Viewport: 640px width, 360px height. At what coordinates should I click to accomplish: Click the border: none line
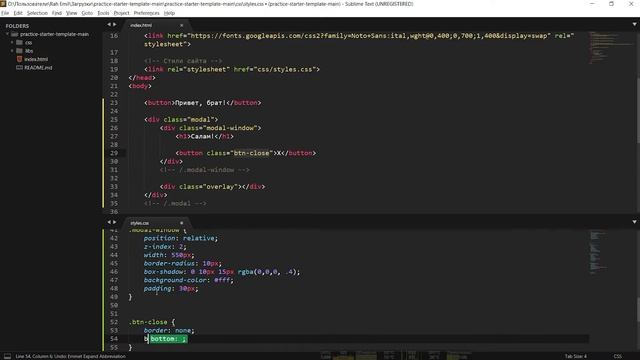pos(169,331)
